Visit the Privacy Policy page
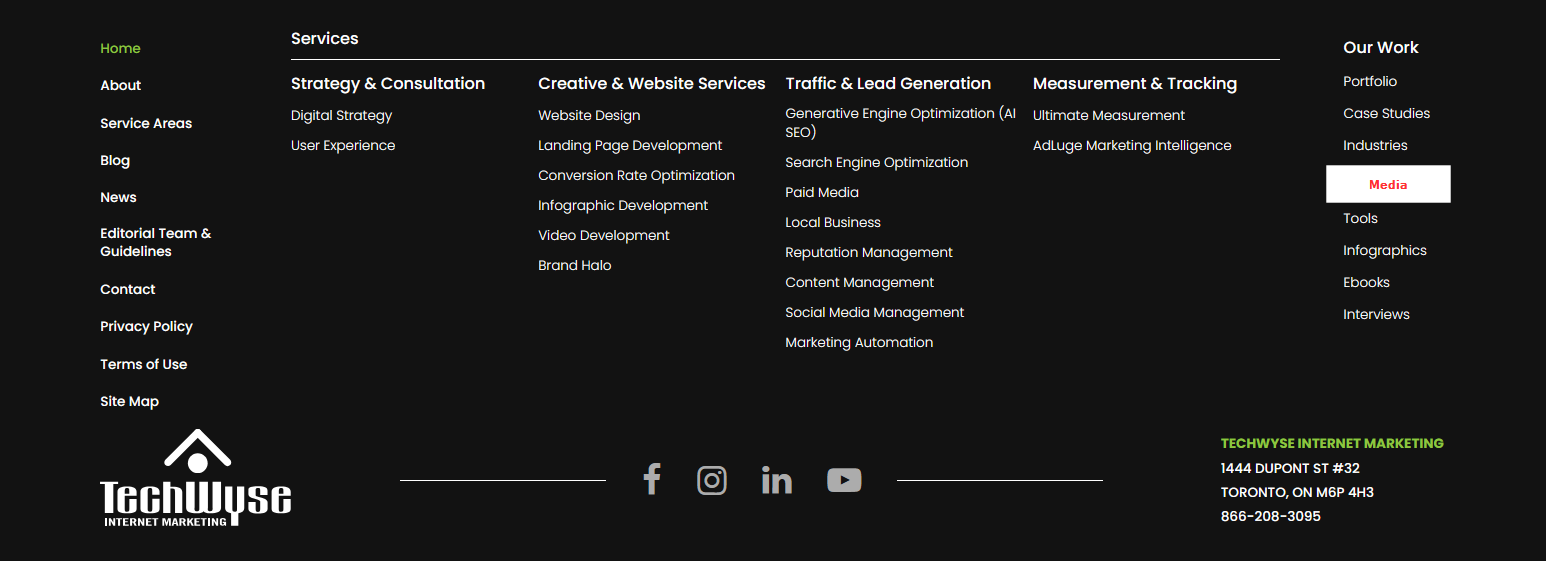 pyautogui.click(x=146, y=326)
